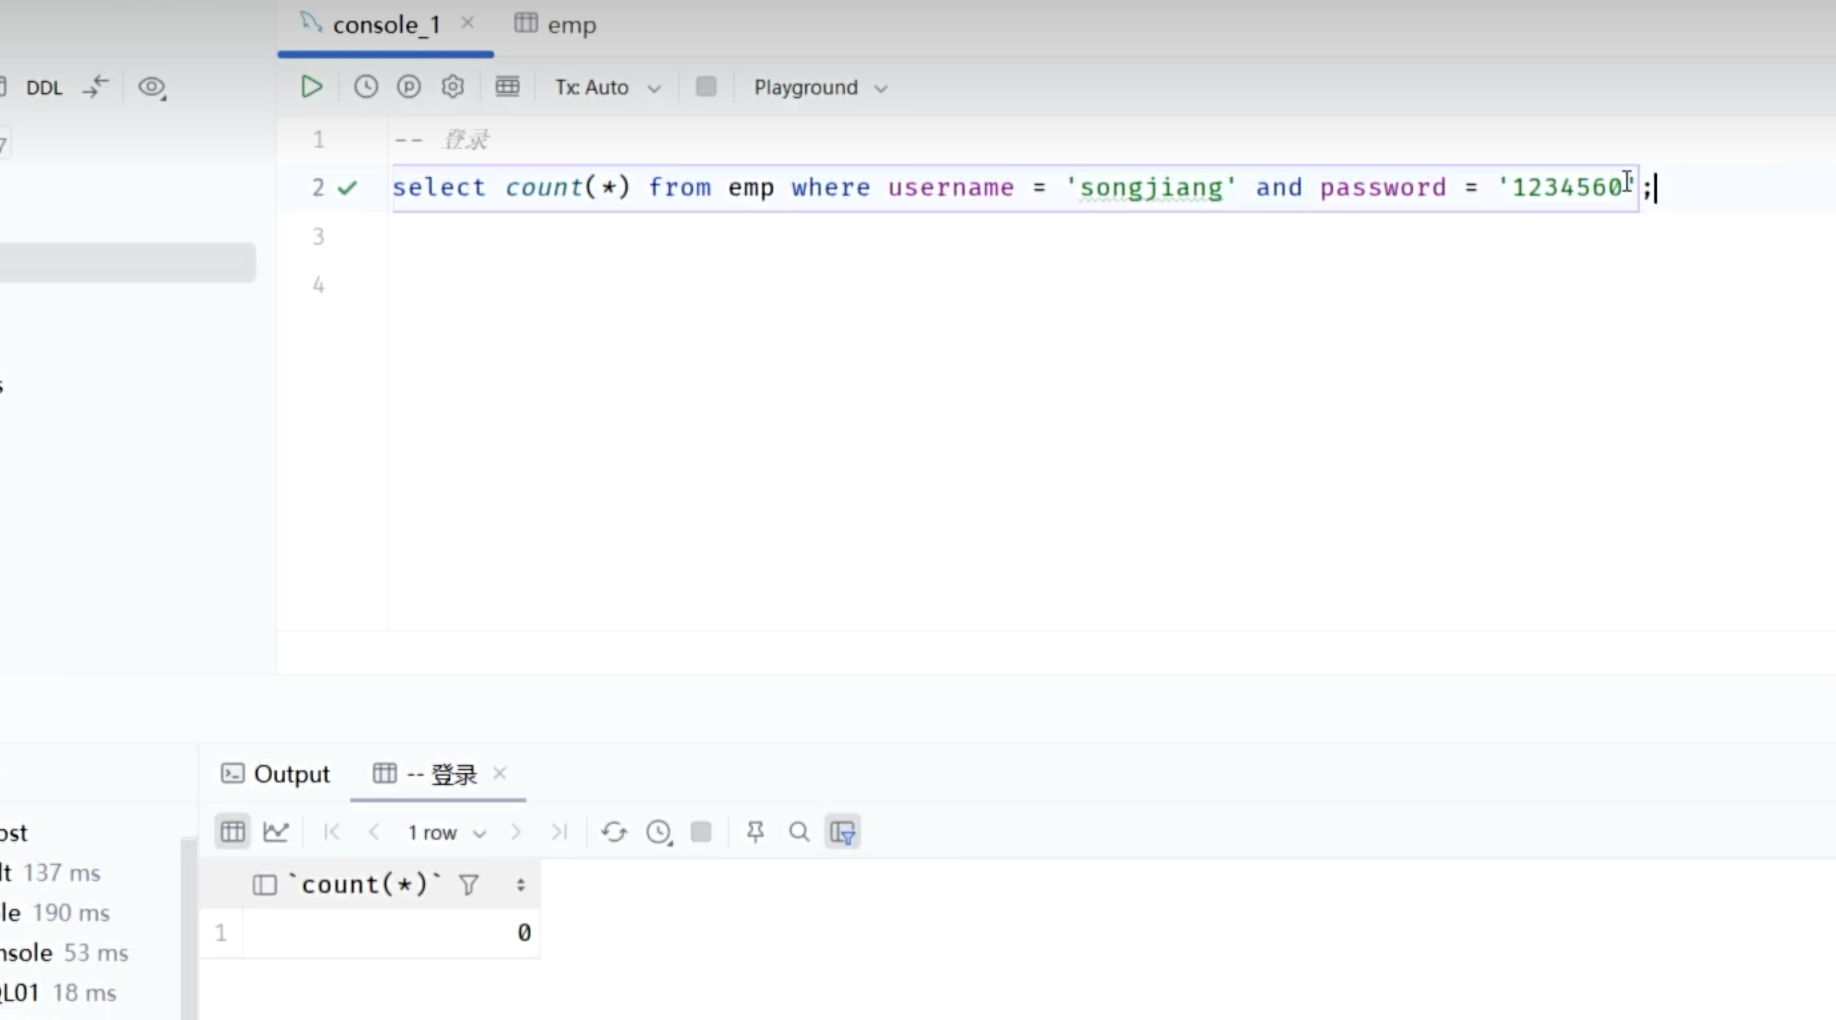Reload results with refresh icon
The height and width of the screenshot is (1020, 1836).
(614, 832)
